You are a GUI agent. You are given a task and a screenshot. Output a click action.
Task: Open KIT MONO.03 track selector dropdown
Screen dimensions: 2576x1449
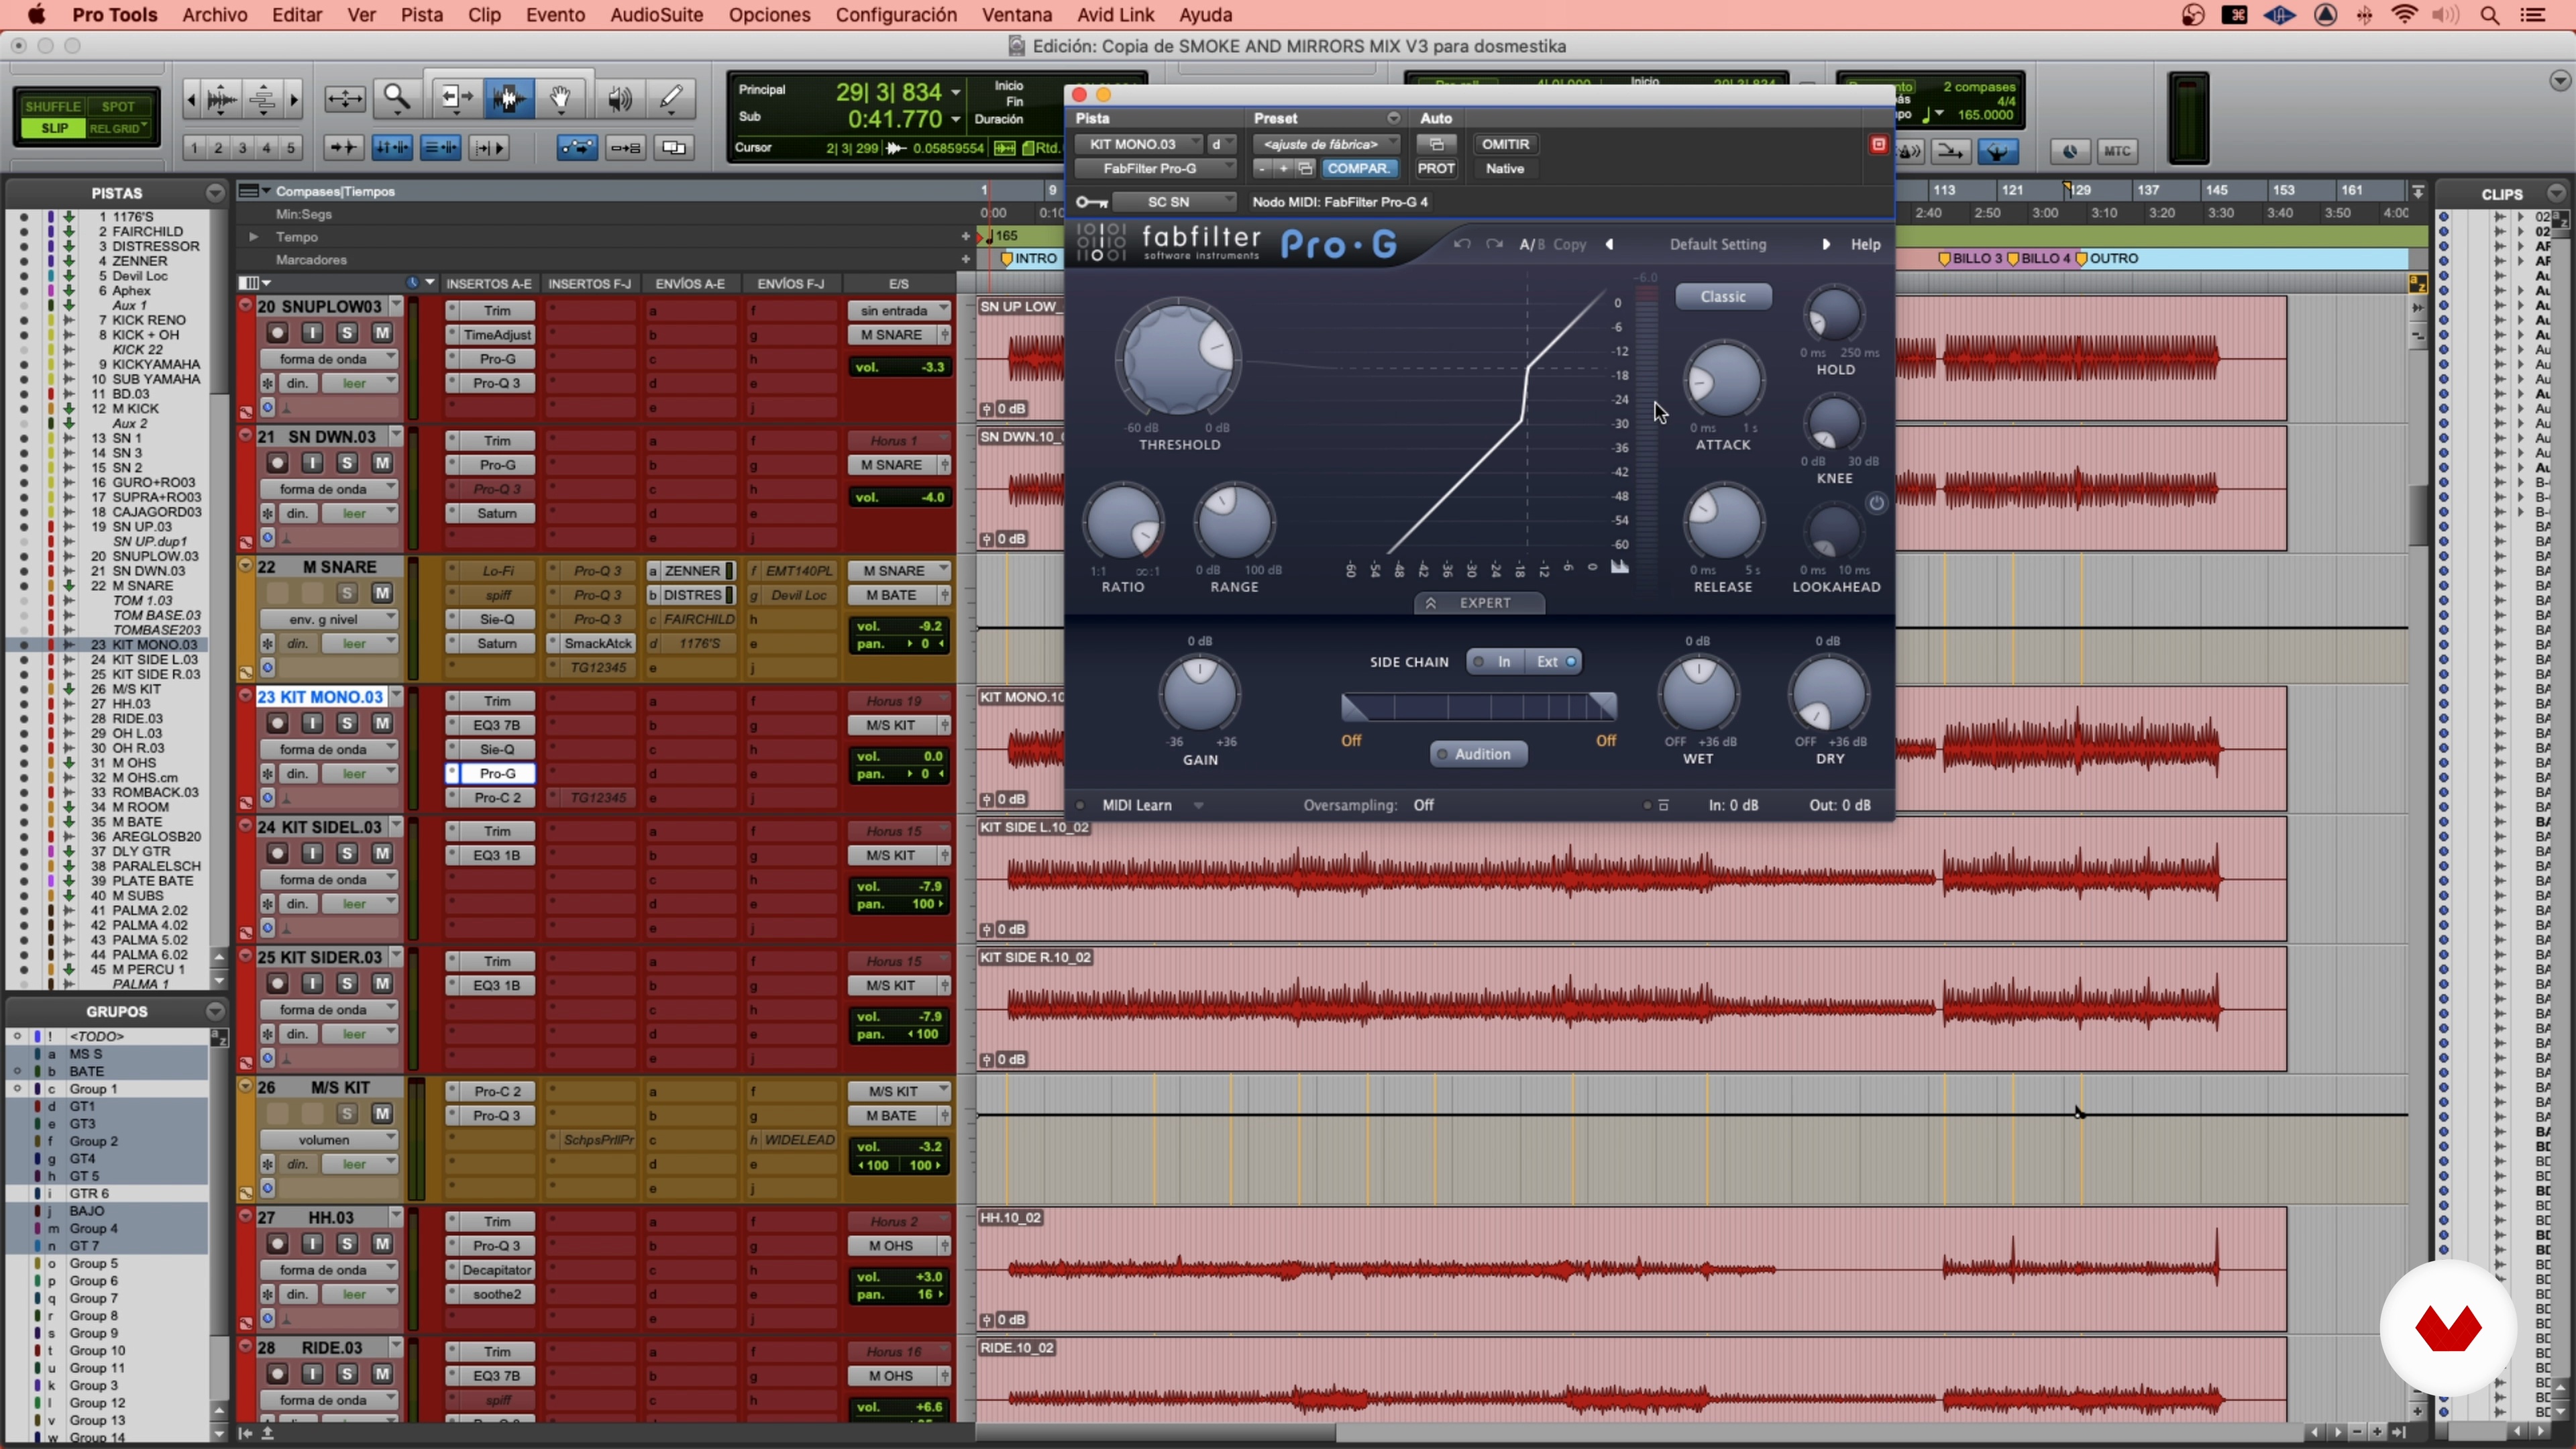pyautogui.click(x=1139, y=145)
